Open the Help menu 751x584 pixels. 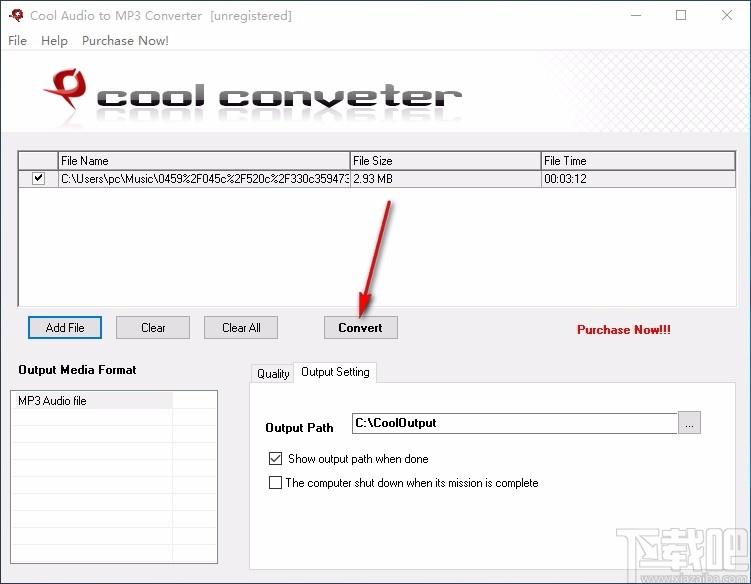point(54,41)
